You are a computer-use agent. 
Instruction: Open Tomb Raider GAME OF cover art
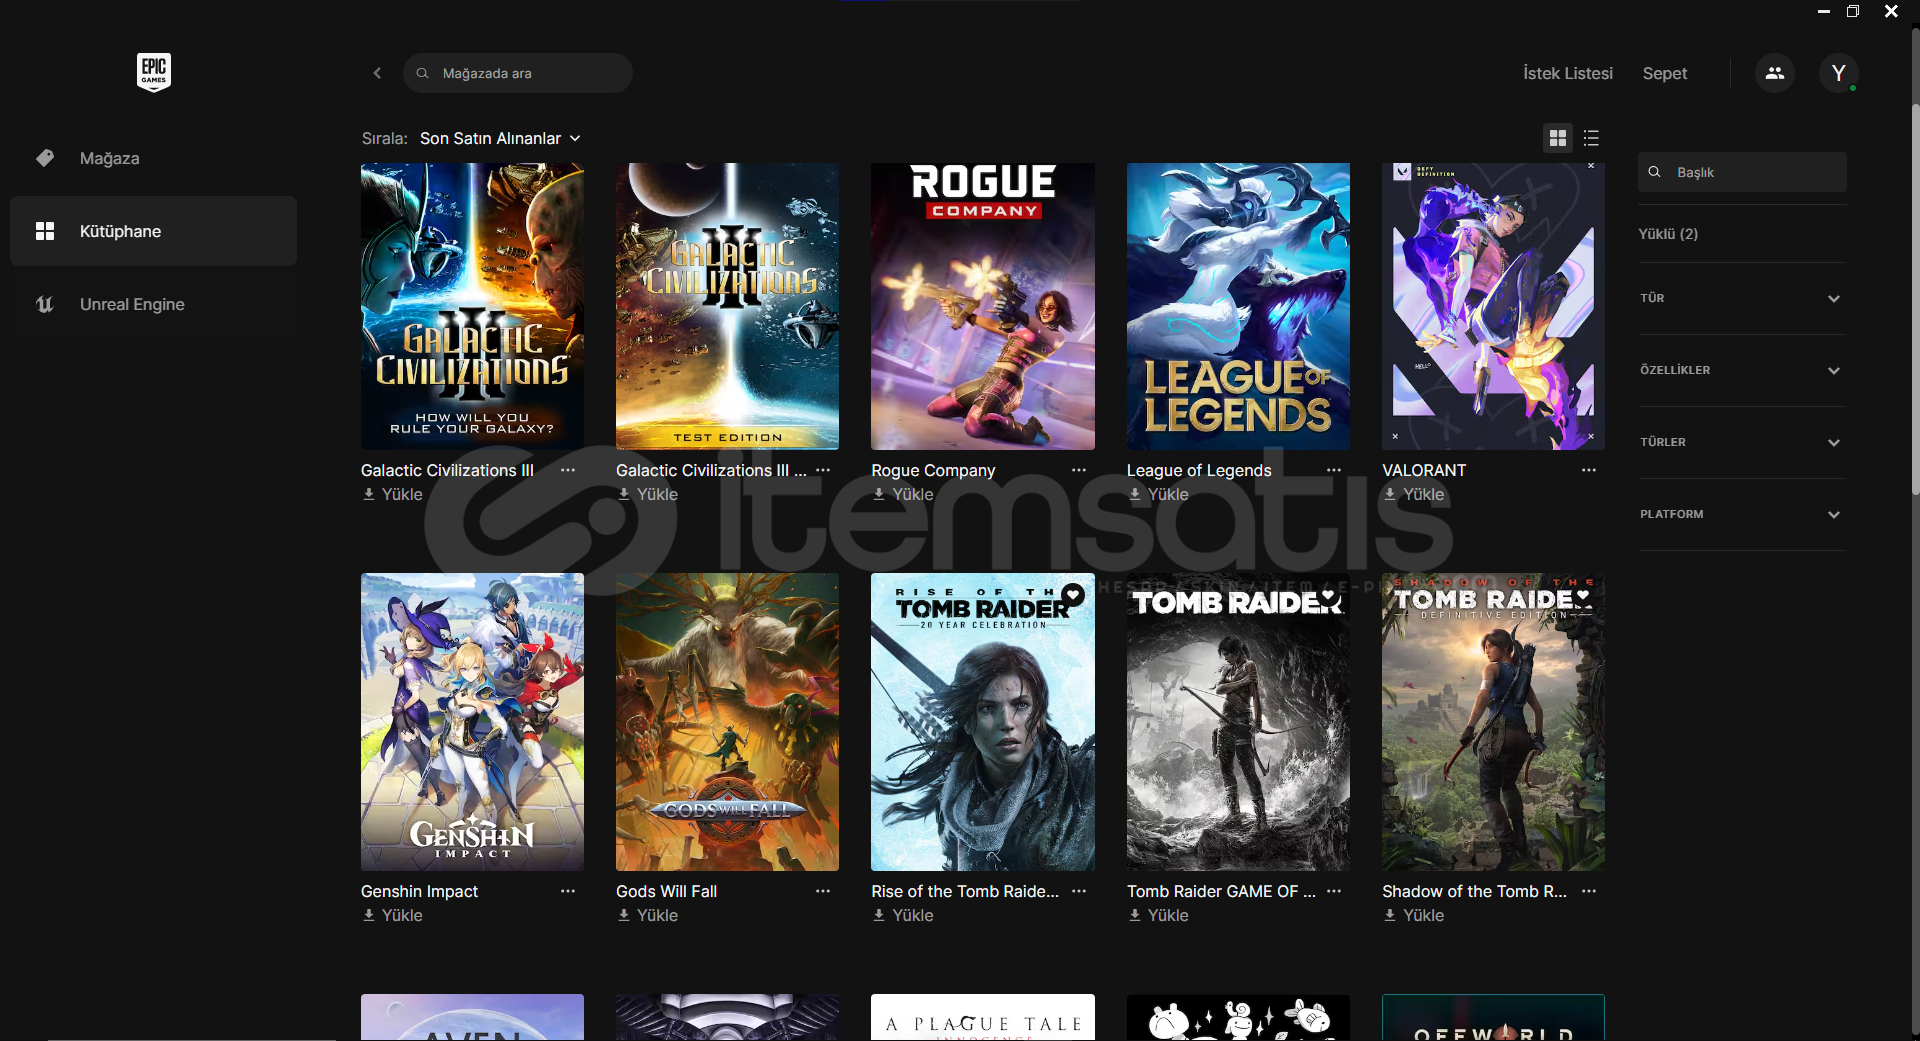pyautogui.click(x=1238, y=721)
